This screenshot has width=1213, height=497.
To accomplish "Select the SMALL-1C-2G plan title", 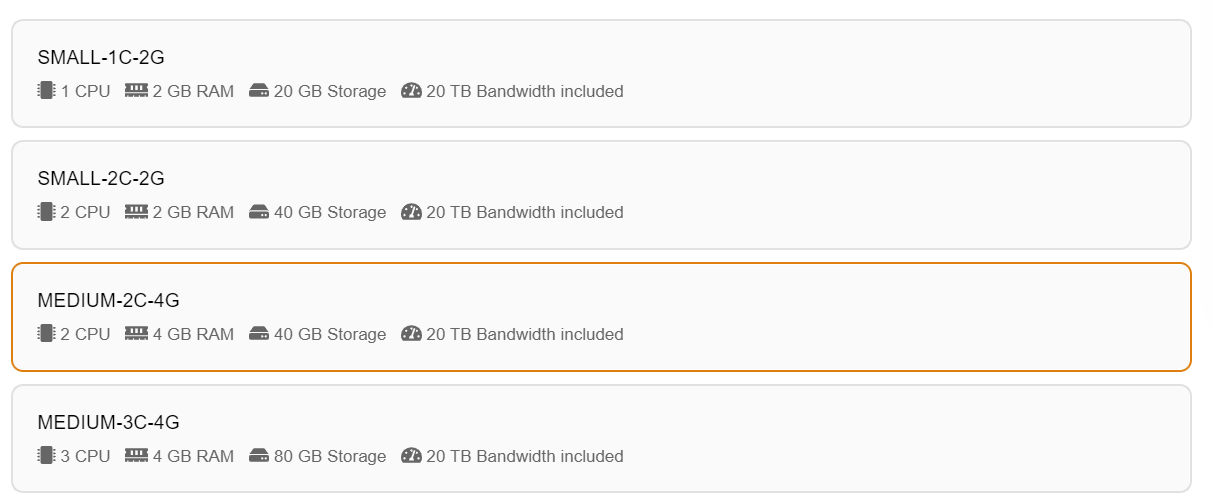I will point(101,57).
